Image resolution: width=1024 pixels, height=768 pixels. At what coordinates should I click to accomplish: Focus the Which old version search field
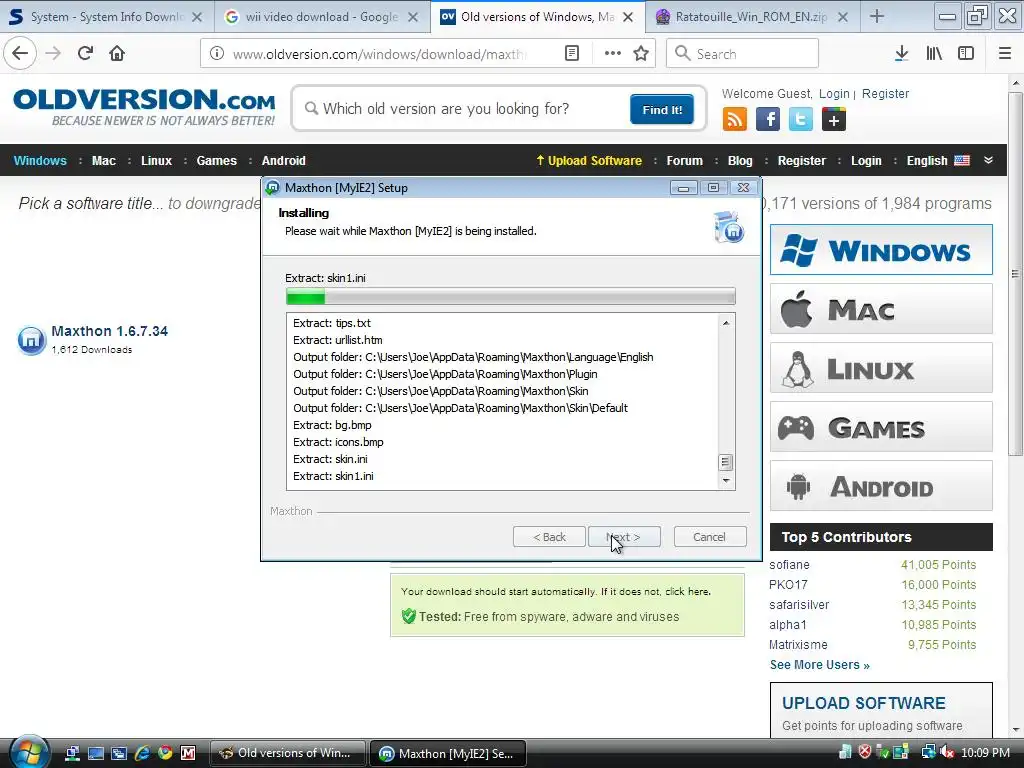[x=464, y=109]
